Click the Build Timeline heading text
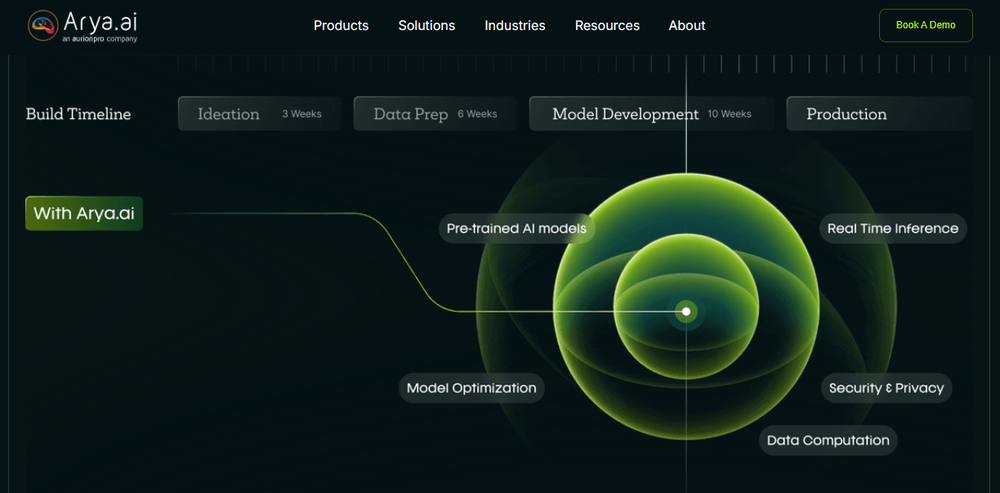Image resolution: width=1000 pixels, height=493 pixels. coord(78,114)
